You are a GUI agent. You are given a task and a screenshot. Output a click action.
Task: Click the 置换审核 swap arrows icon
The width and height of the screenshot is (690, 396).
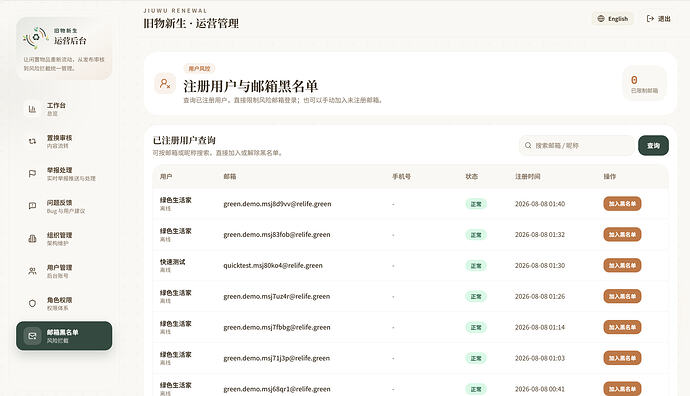click(32, 141)
